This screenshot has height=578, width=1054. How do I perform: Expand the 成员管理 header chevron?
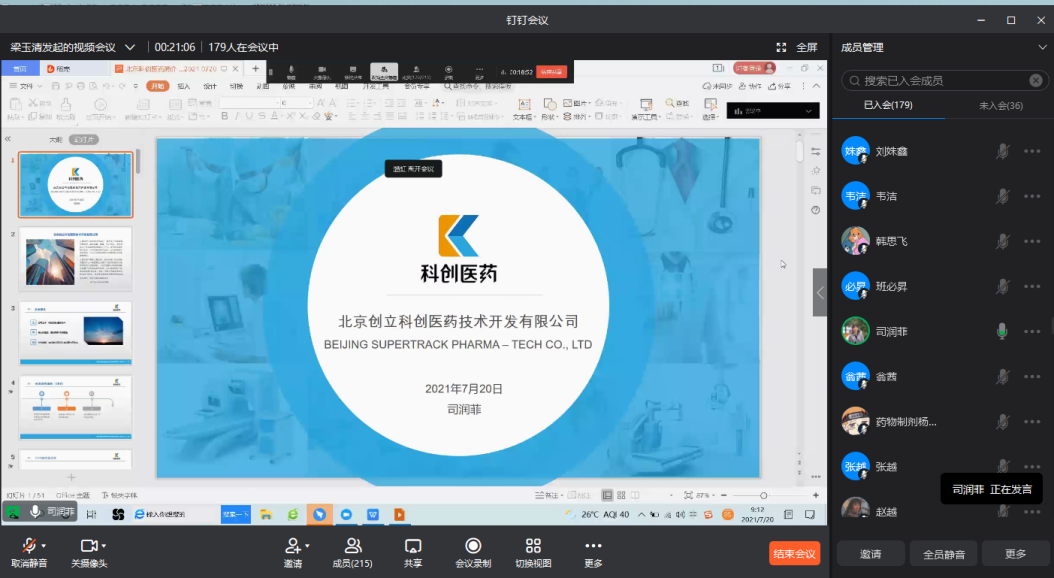tap(1042, 47)
